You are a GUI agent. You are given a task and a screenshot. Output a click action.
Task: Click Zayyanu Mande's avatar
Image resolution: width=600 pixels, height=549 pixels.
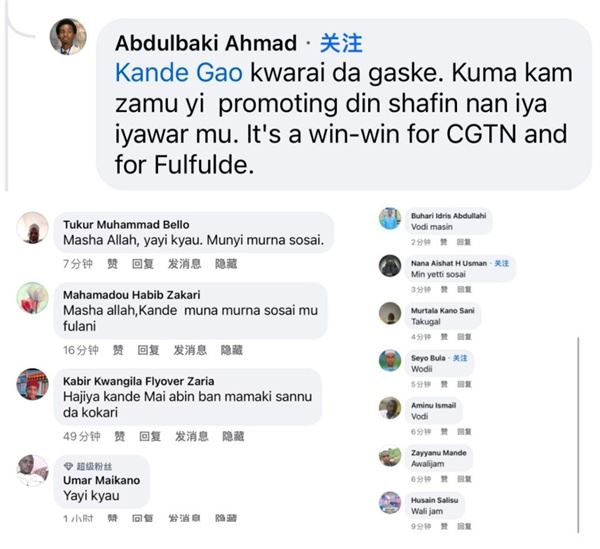pos(390,456)
